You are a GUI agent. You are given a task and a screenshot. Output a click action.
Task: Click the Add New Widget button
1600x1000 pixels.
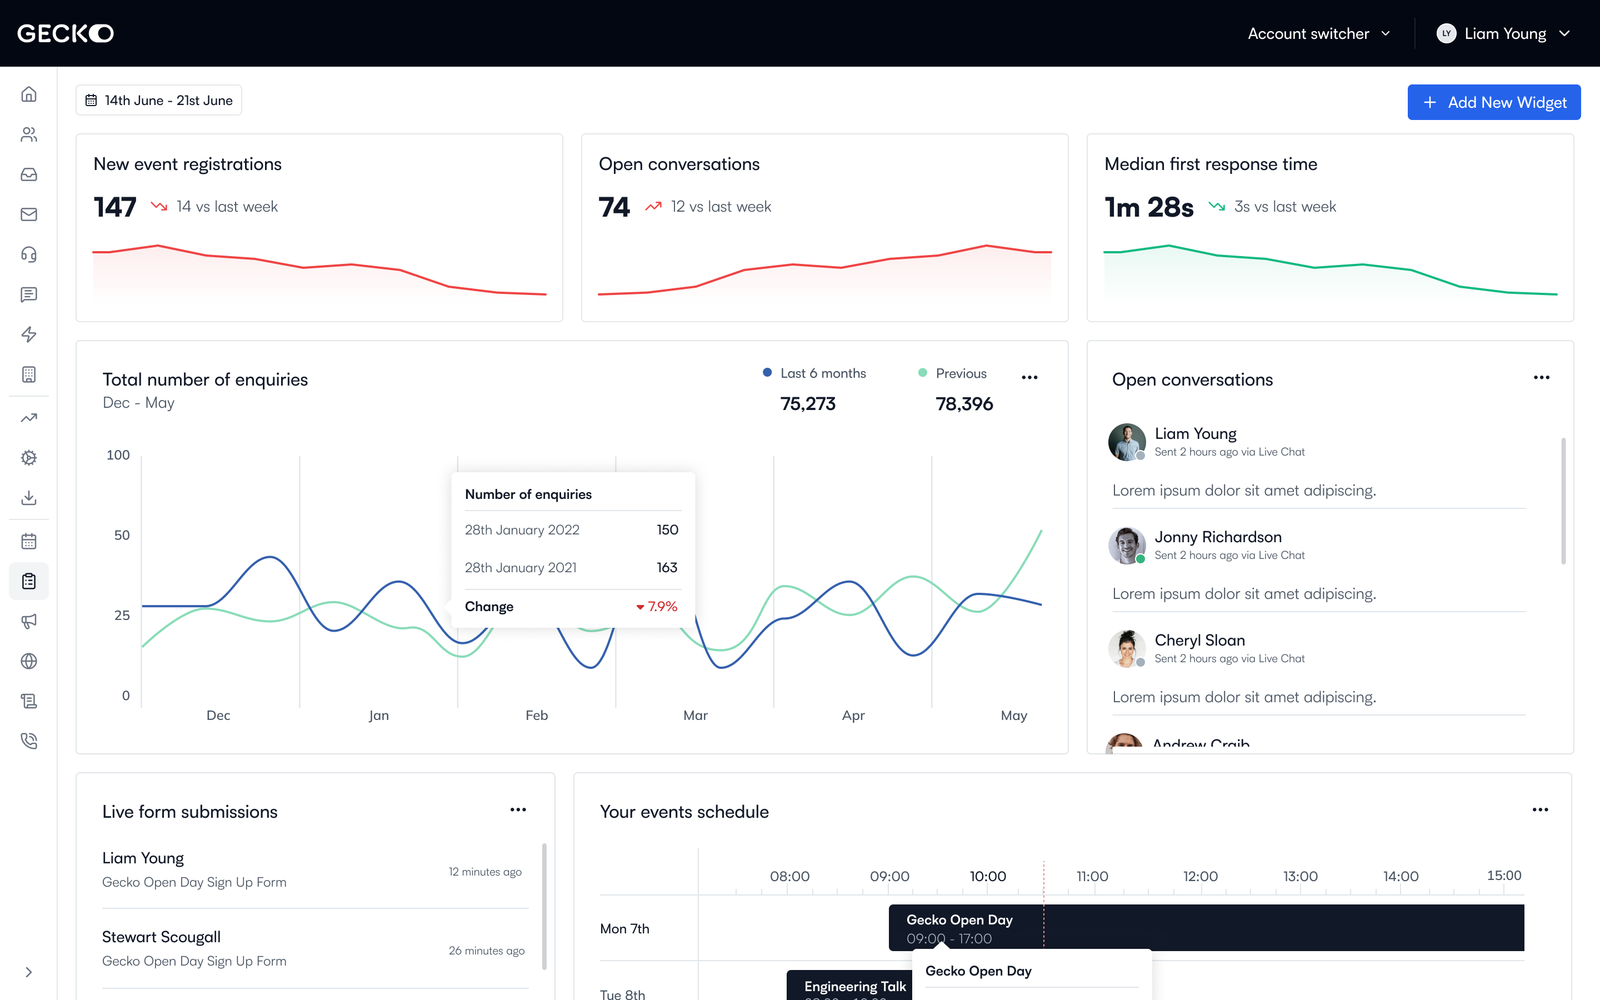point(1494,102)
